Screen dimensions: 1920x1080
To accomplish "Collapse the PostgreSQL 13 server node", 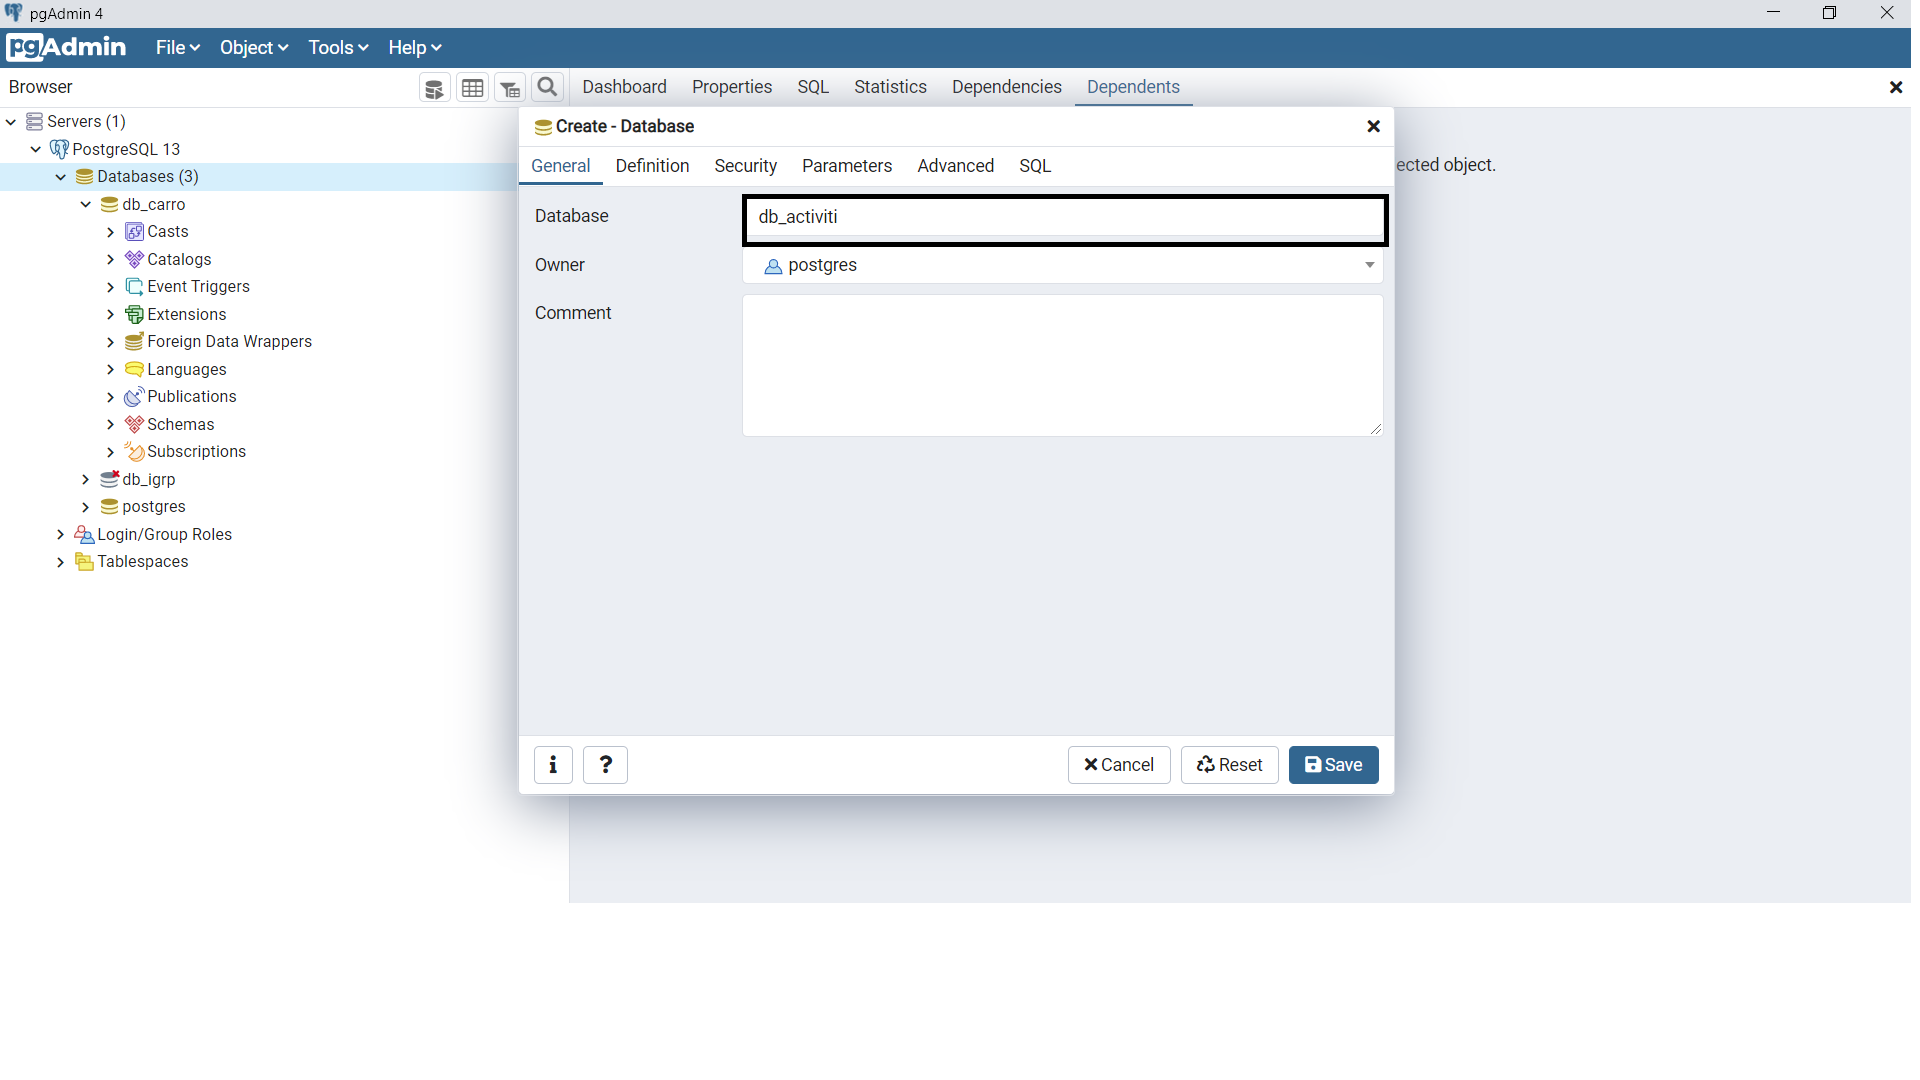I will (x=36, y=149).
